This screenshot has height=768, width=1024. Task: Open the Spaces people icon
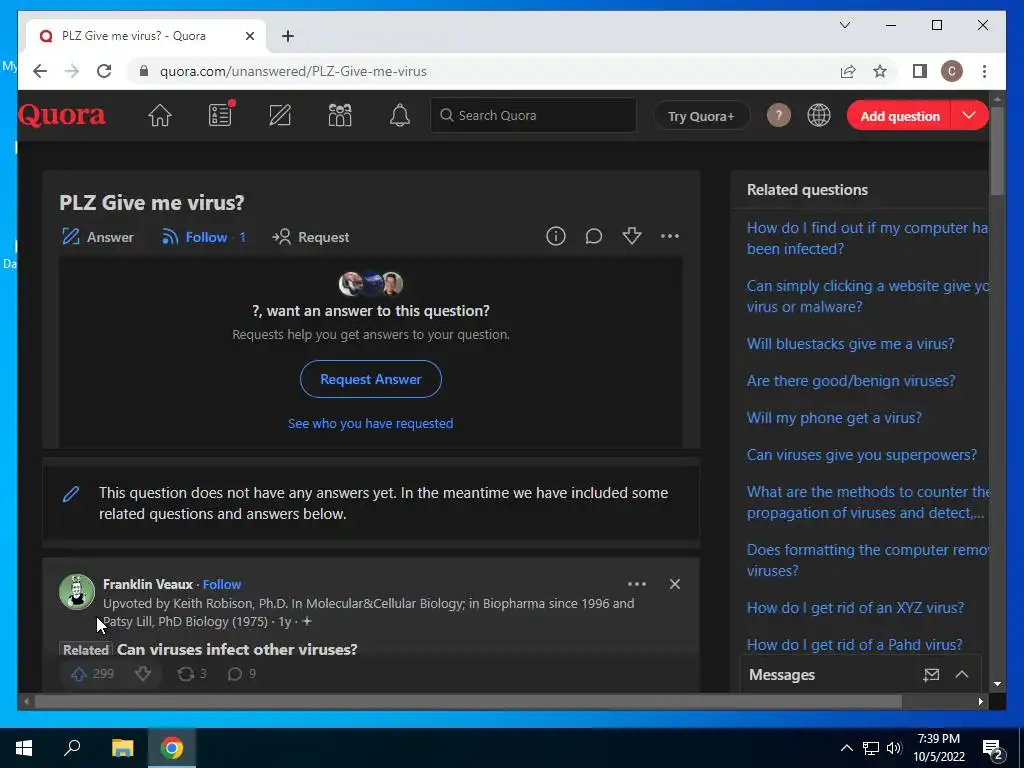click(x=340, y=116)
